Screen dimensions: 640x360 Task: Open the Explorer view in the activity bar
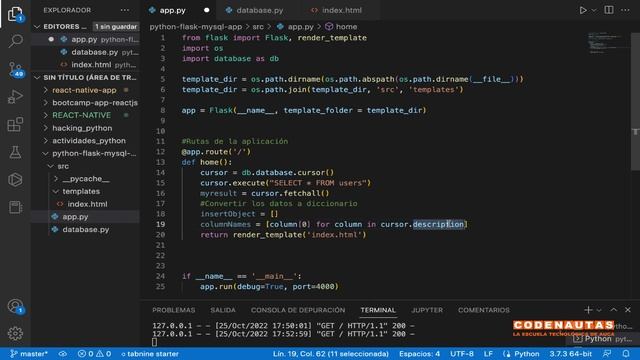(x=15, y=14)
